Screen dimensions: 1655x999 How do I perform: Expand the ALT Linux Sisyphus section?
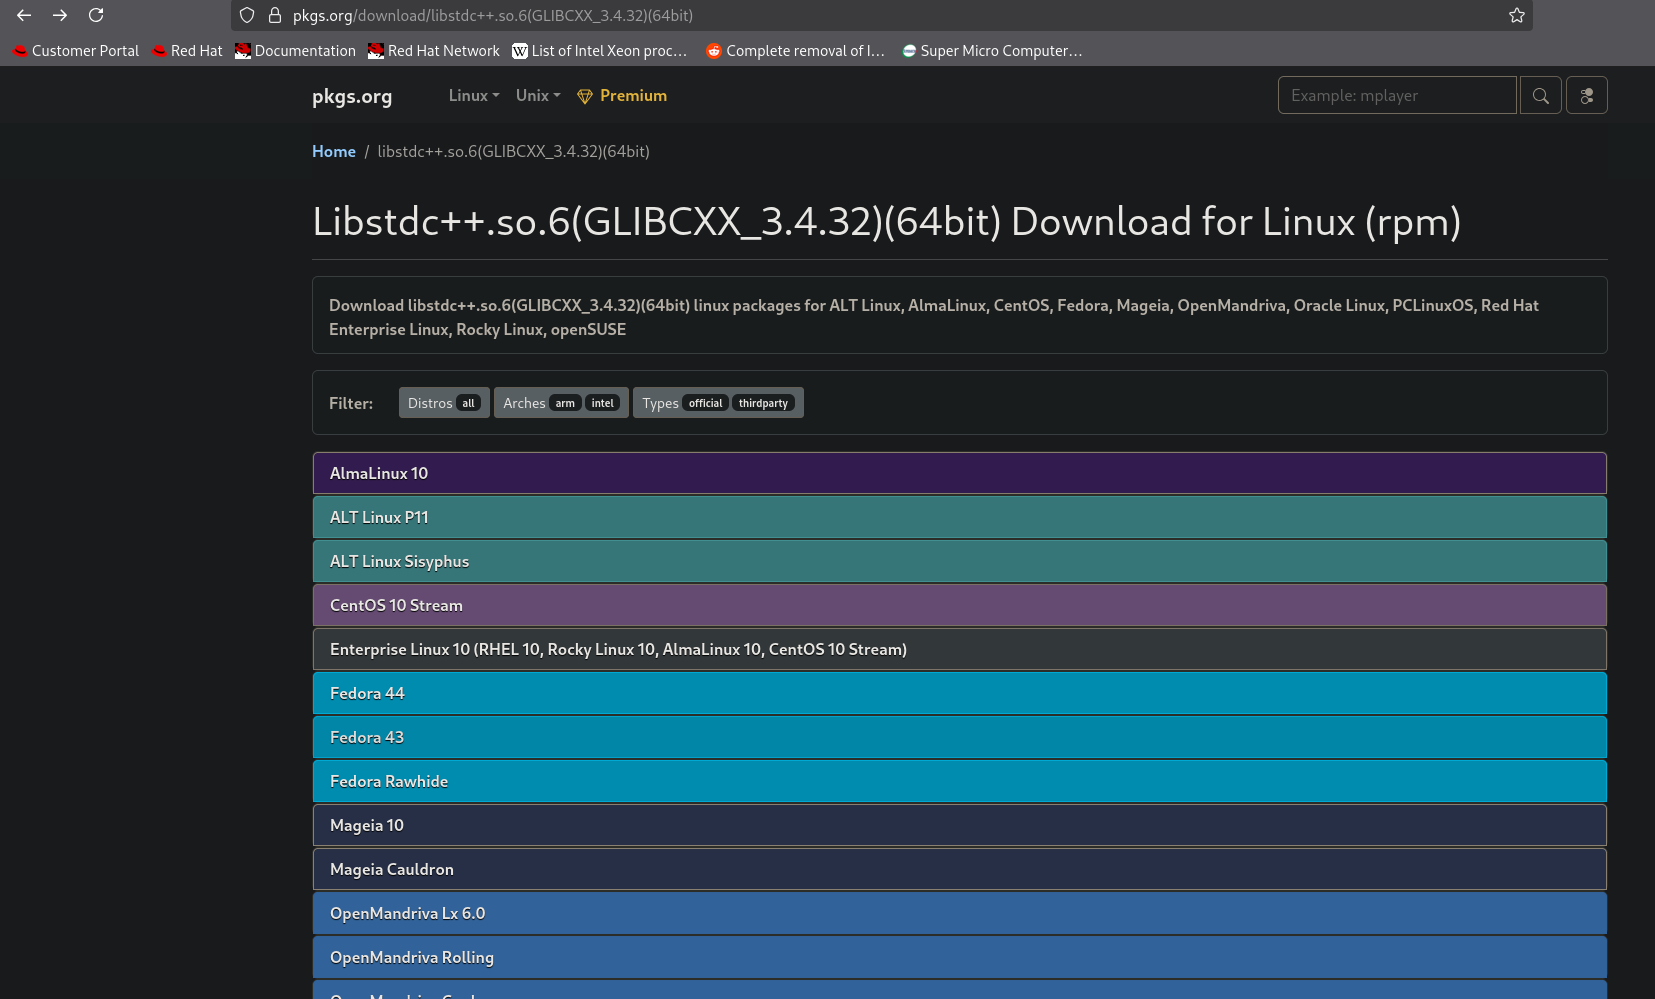click(960, 561)
